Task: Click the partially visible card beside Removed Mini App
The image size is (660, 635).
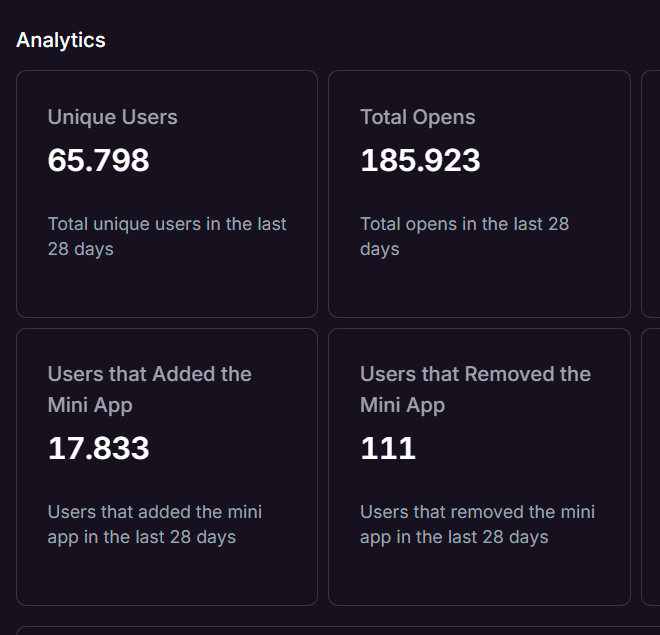Action: 651,467
